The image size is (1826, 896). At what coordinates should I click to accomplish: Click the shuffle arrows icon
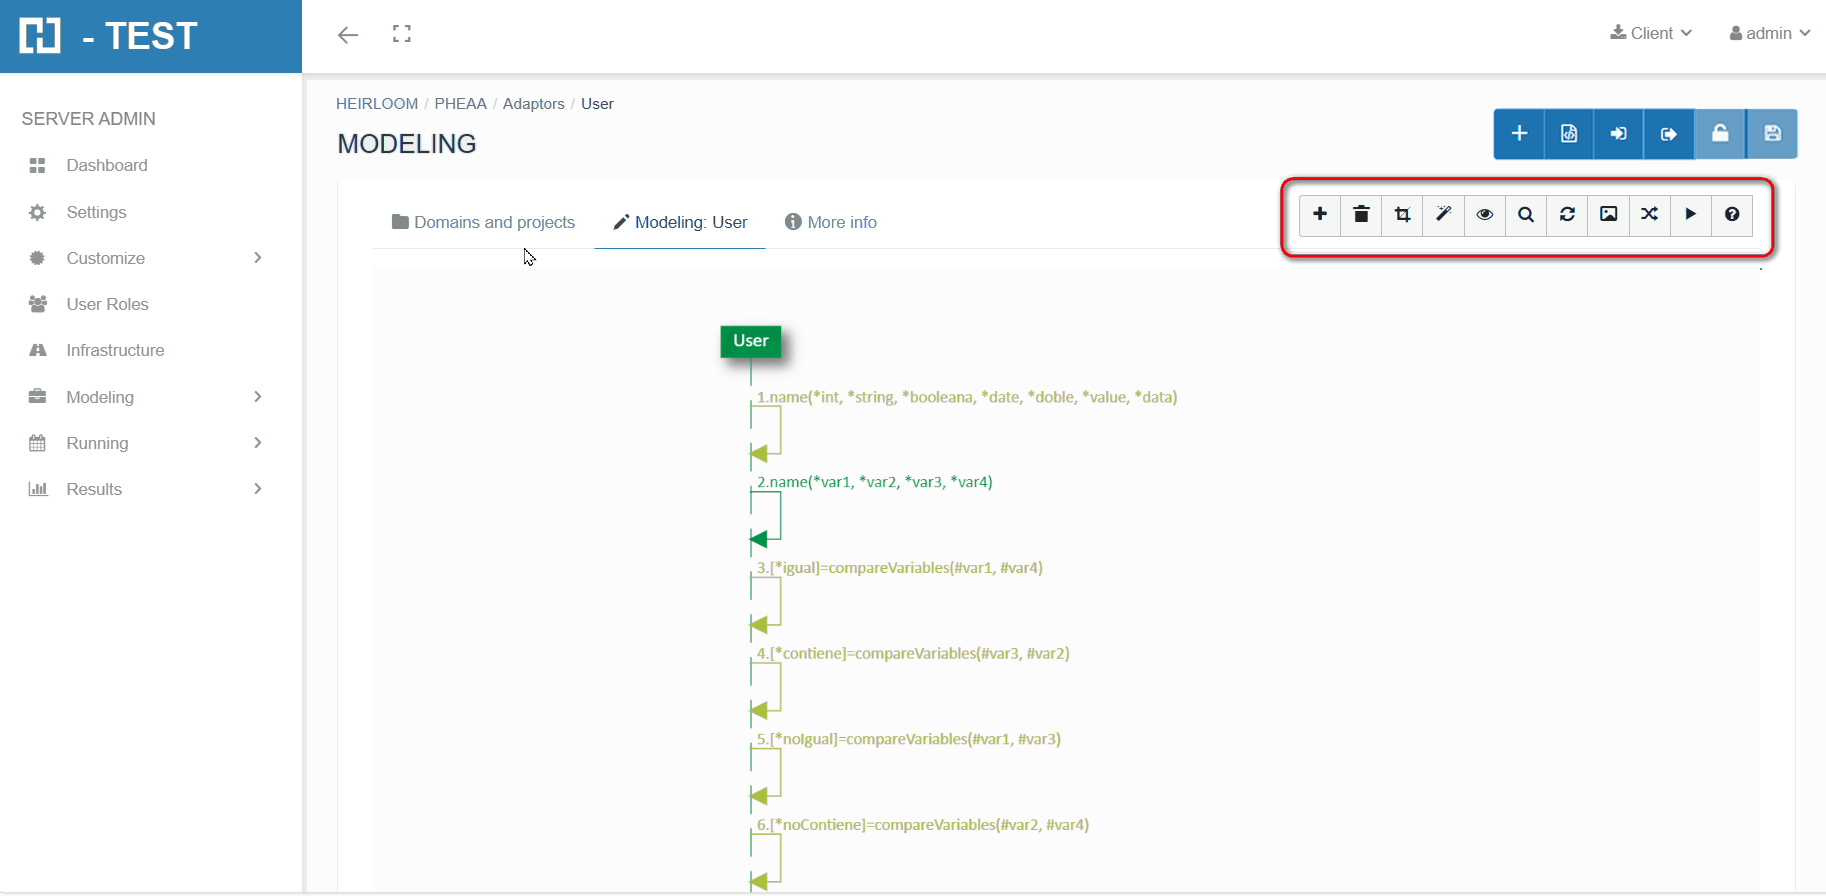coord(1649,215)
